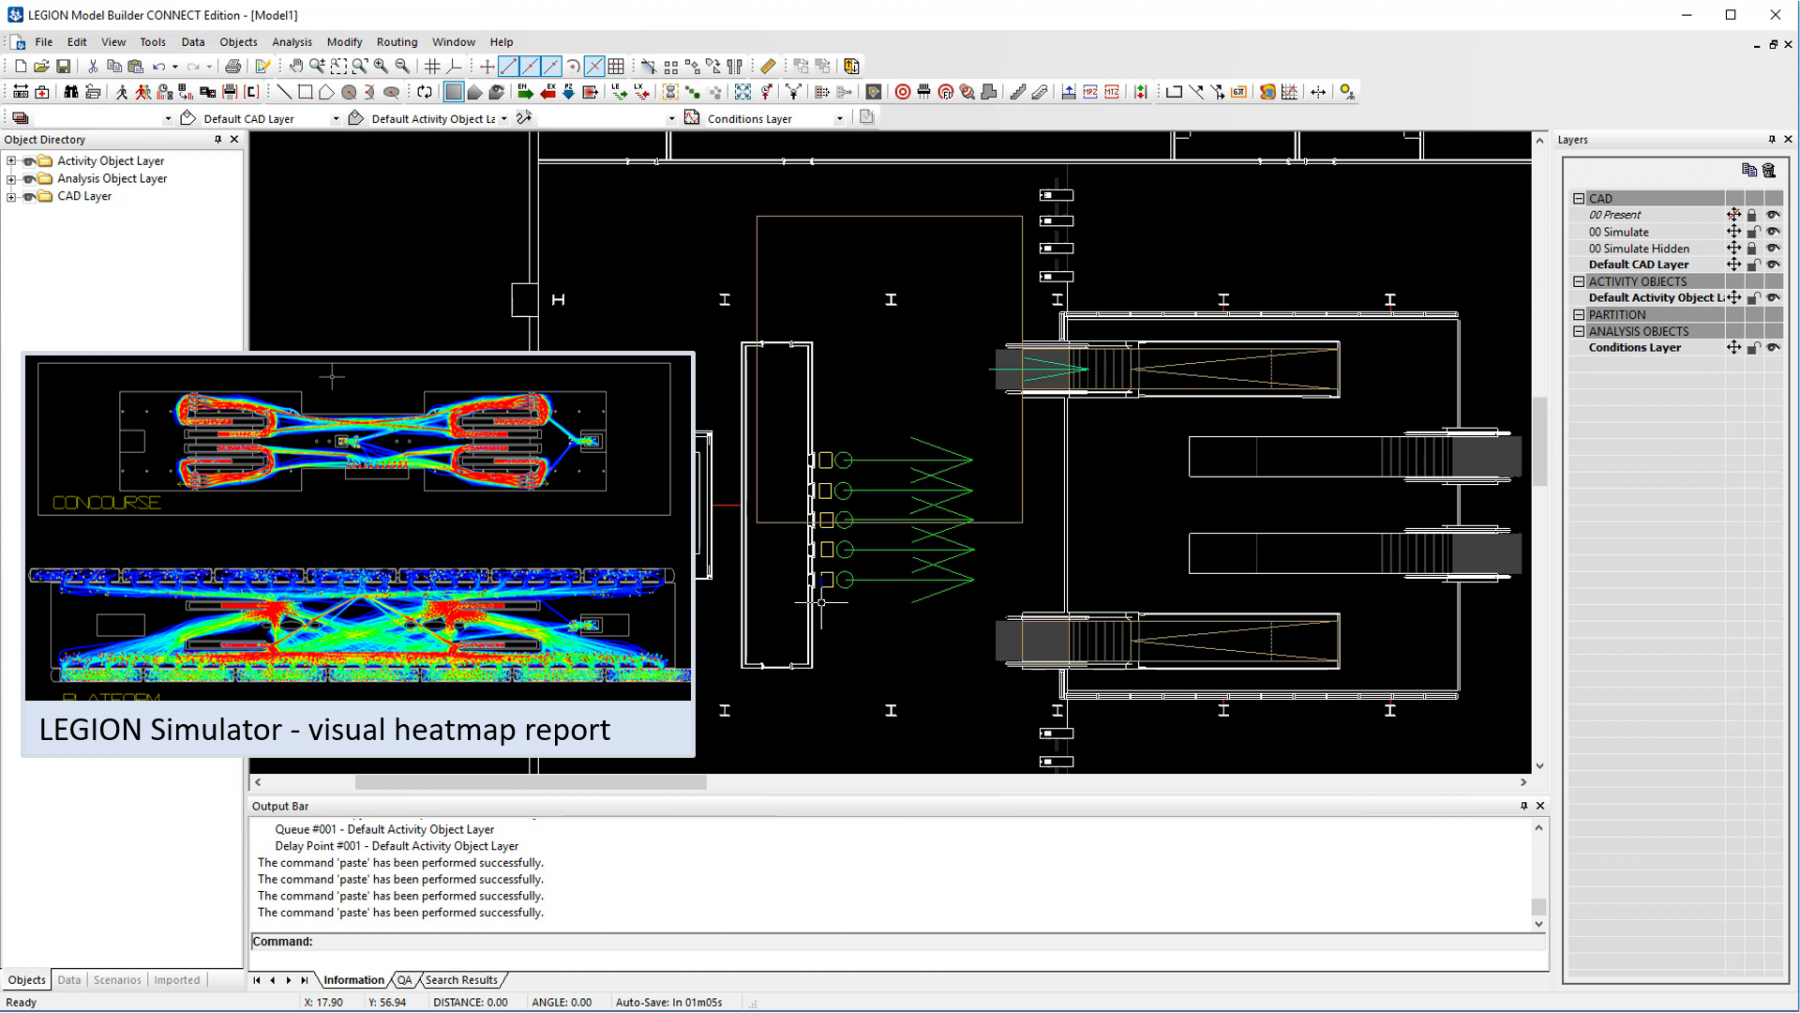This screenshot has height=1013, width=1800.
Task: Open the Routing menu
Action: (x=397, y=42)
